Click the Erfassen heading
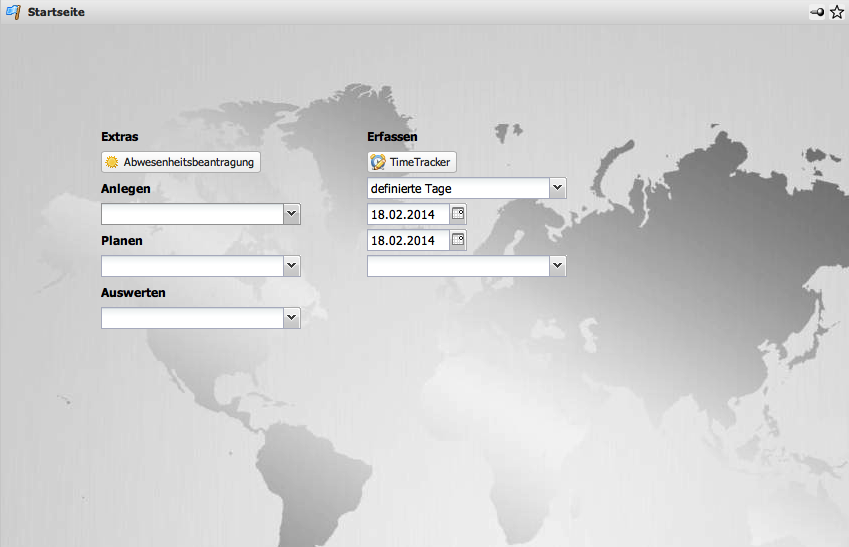Screen dimensions: 849x547 click(393, 136)
